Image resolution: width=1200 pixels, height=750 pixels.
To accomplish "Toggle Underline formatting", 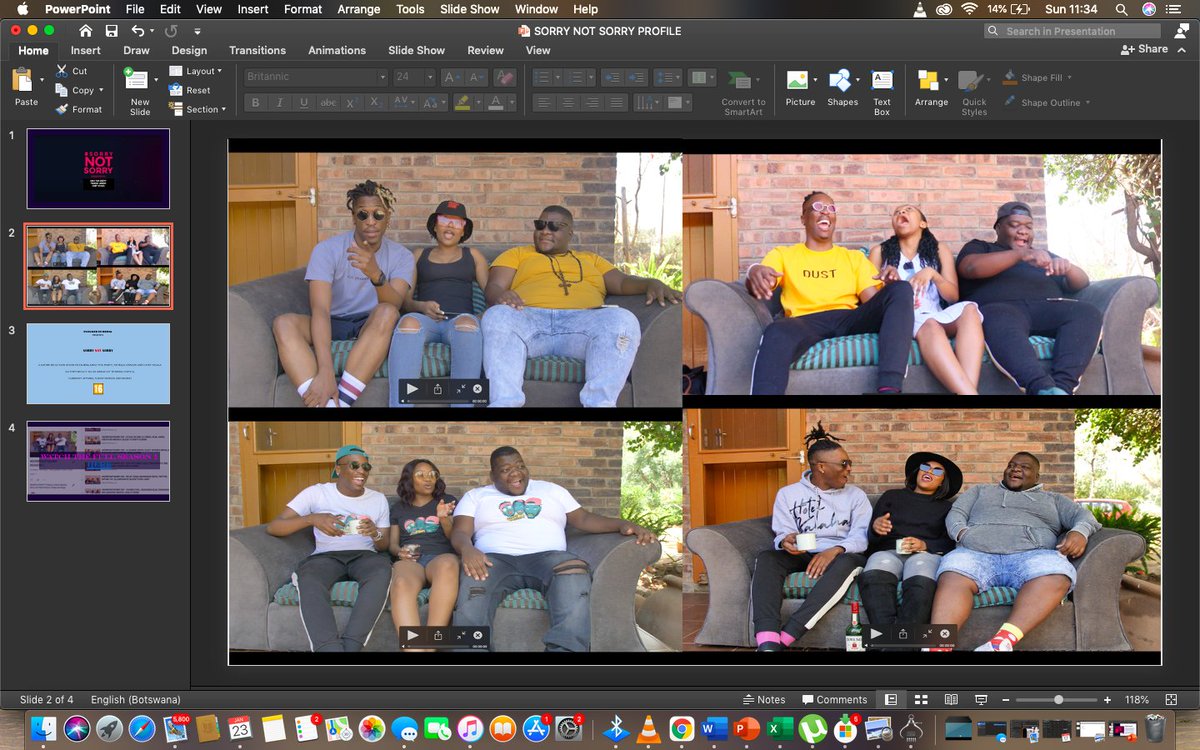I will click(x=303, y=103).
